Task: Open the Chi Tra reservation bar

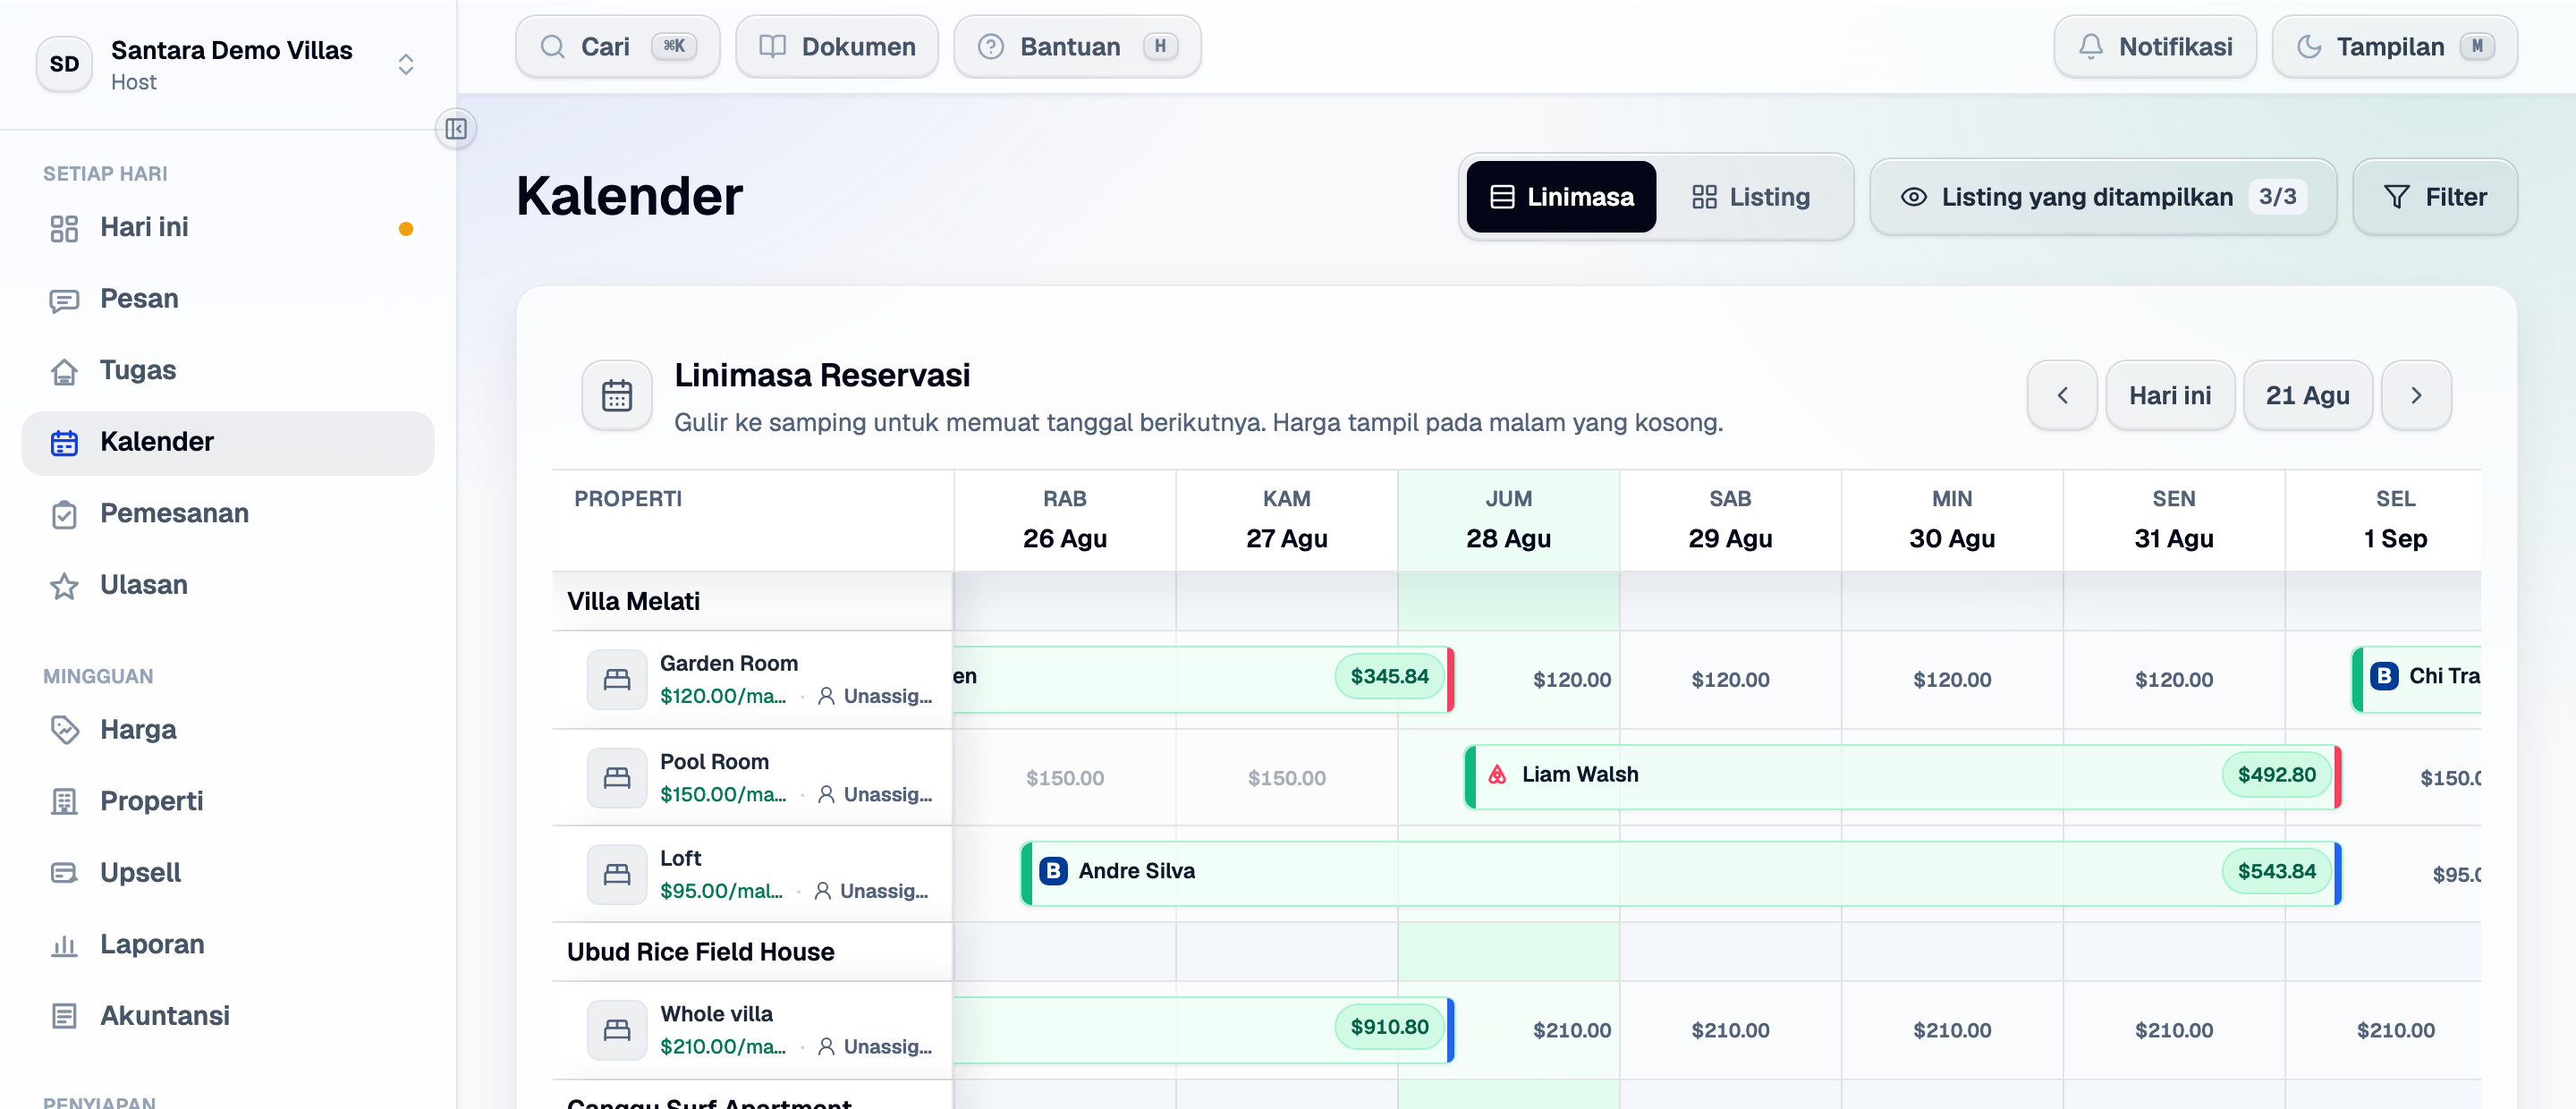Action: pyautogui.click(x=2417, y=679)
